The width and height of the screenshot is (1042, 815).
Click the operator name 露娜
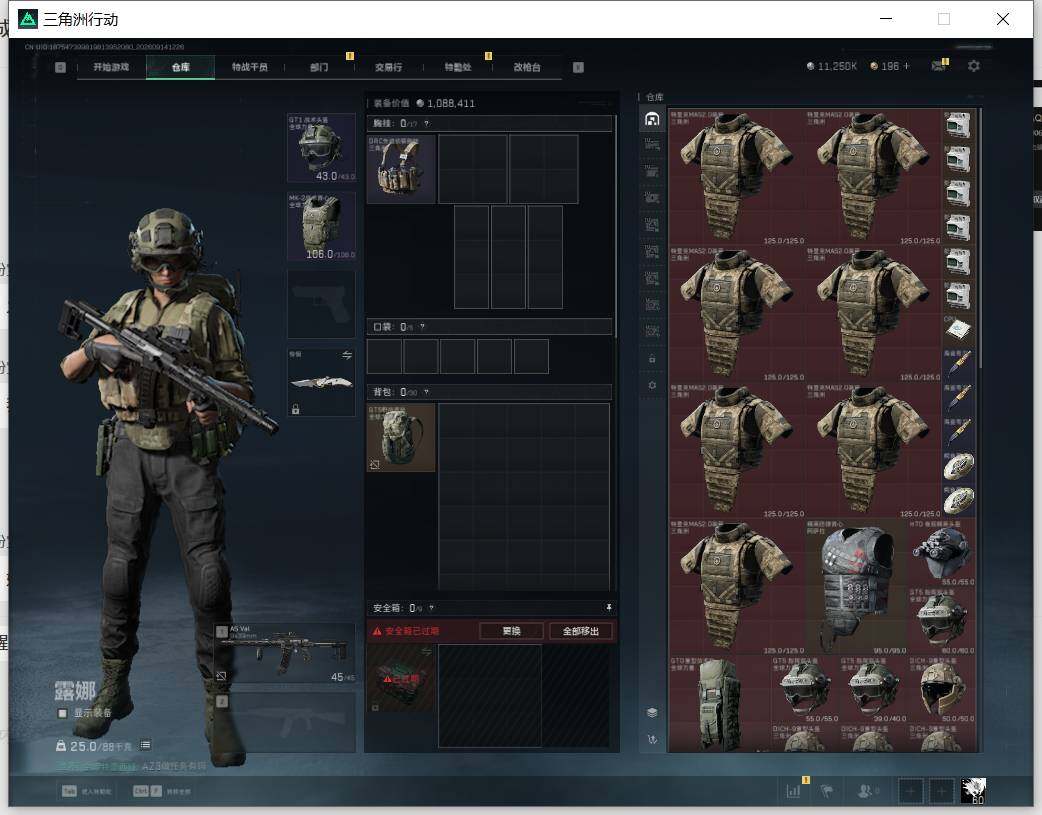[x=75, y=691]
